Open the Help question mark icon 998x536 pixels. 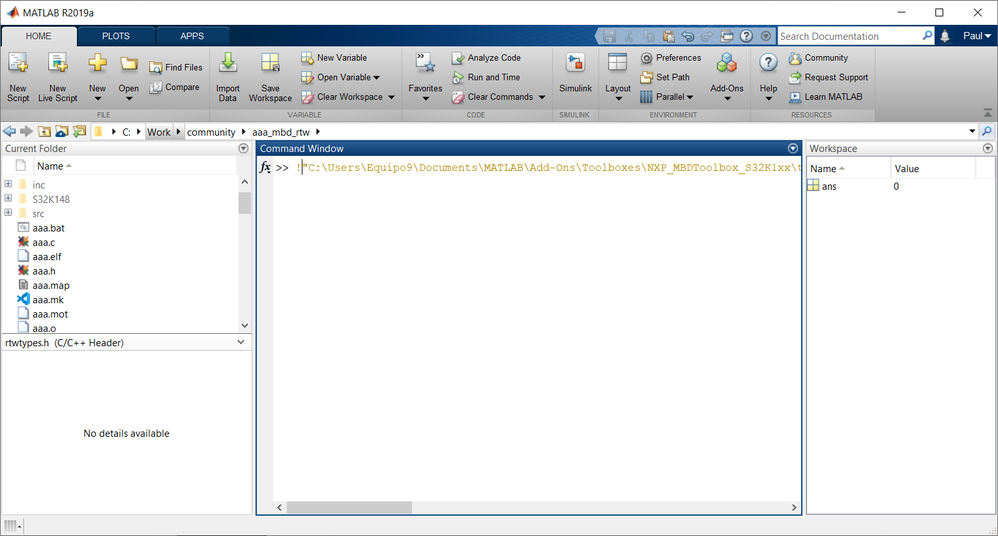[768, 63]
